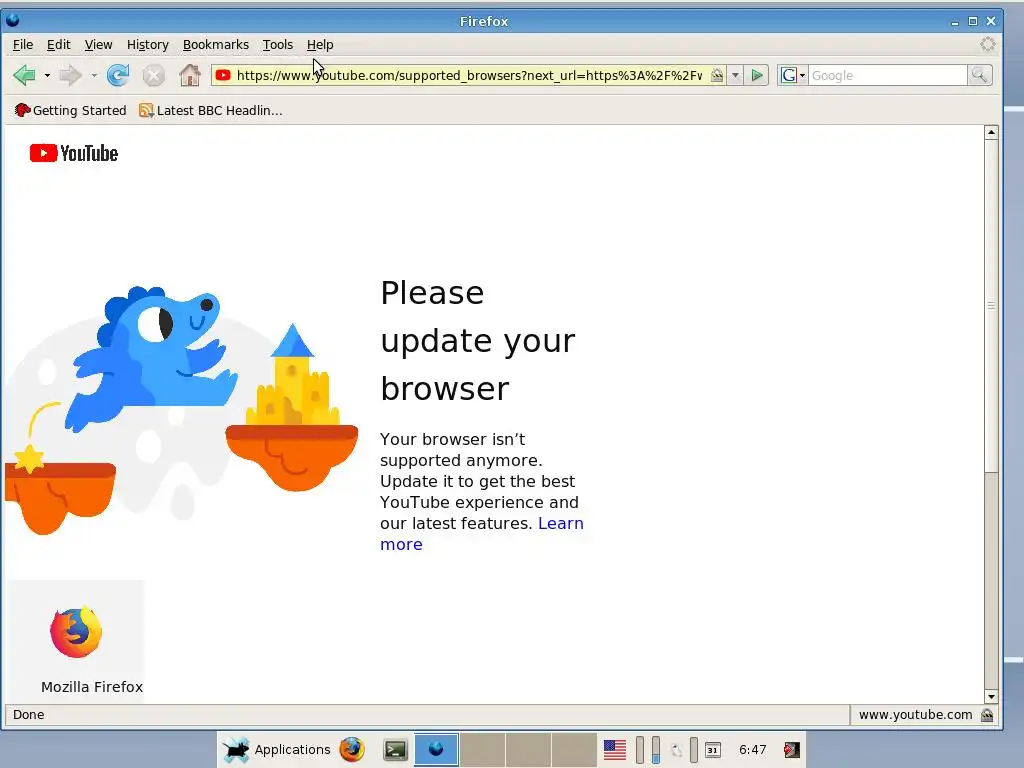Go to the Home page
This screenshot has height=768, width=1024.
click(x=190, y=75)
